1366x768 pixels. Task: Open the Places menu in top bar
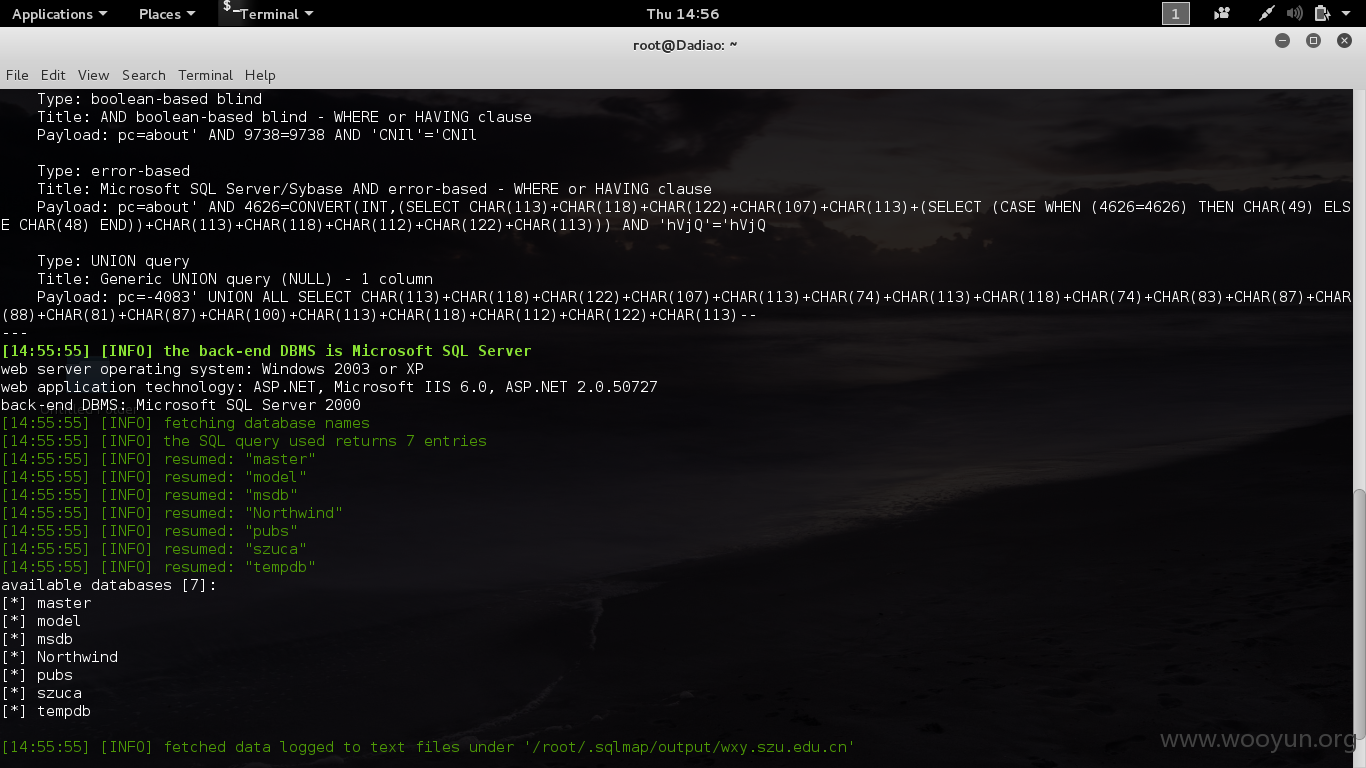point(167,14)
